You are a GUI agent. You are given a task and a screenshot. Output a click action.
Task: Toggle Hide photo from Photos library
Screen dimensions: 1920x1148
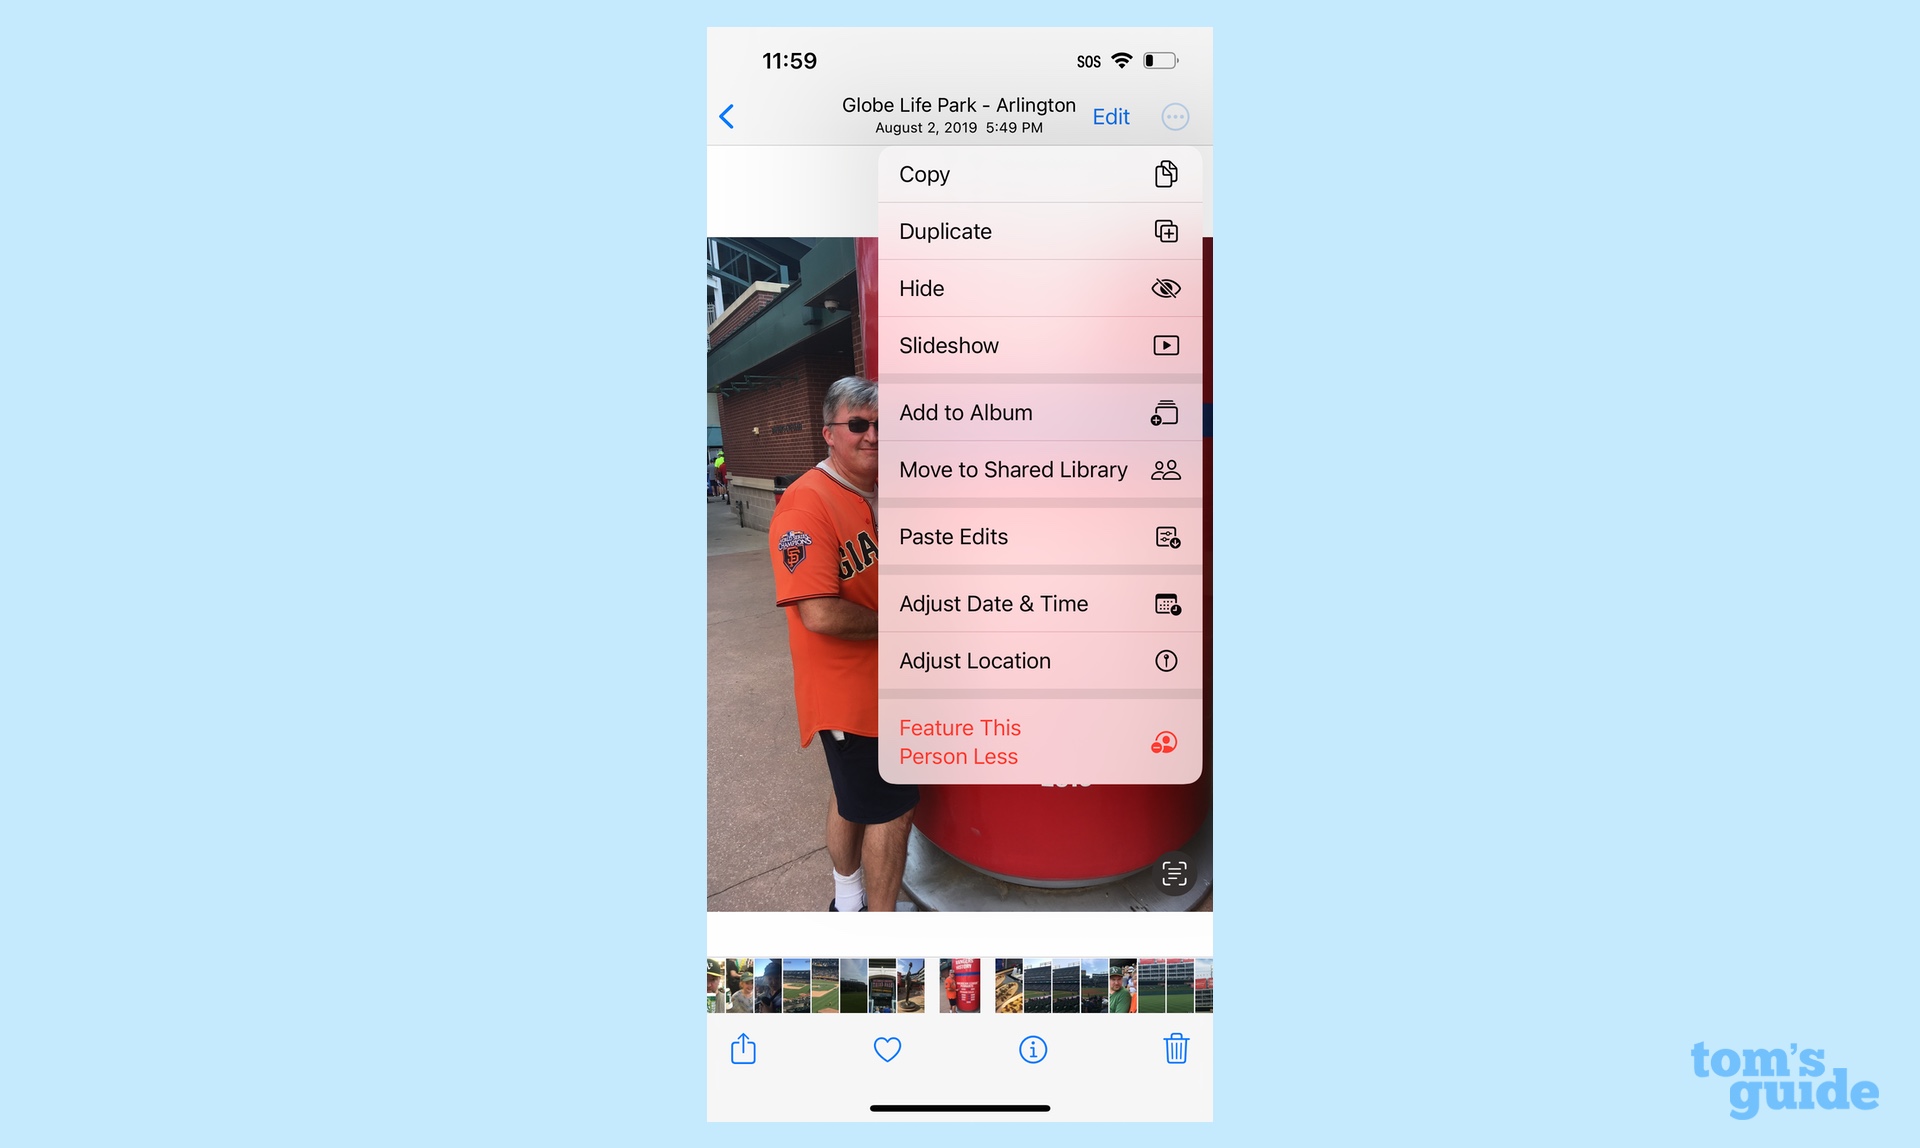[x=1036, y=287]
